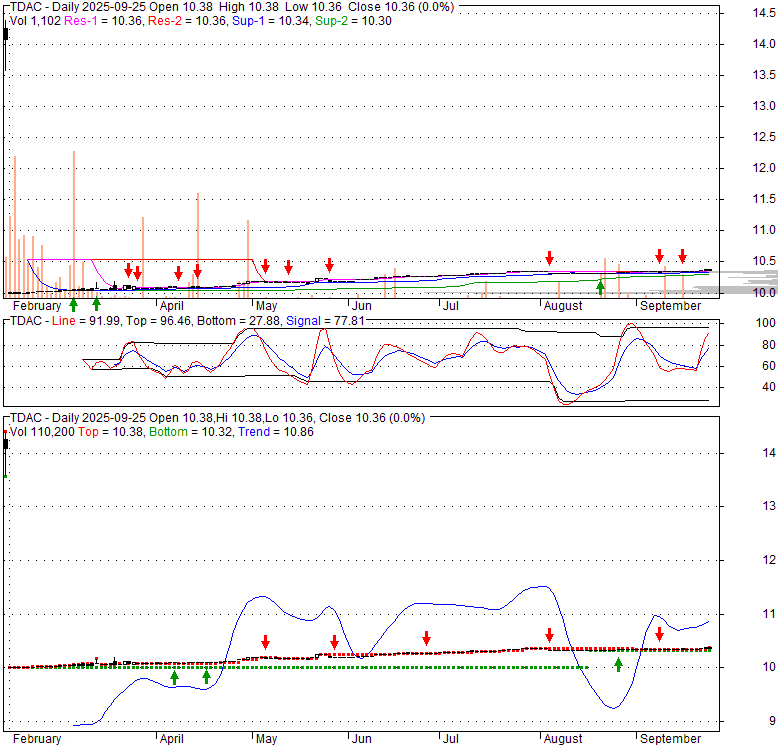Image resolution: width=780 pixels, height=745 pixels.
Task: Click the 40 level on oscillator axis
Action: point(769,387)
